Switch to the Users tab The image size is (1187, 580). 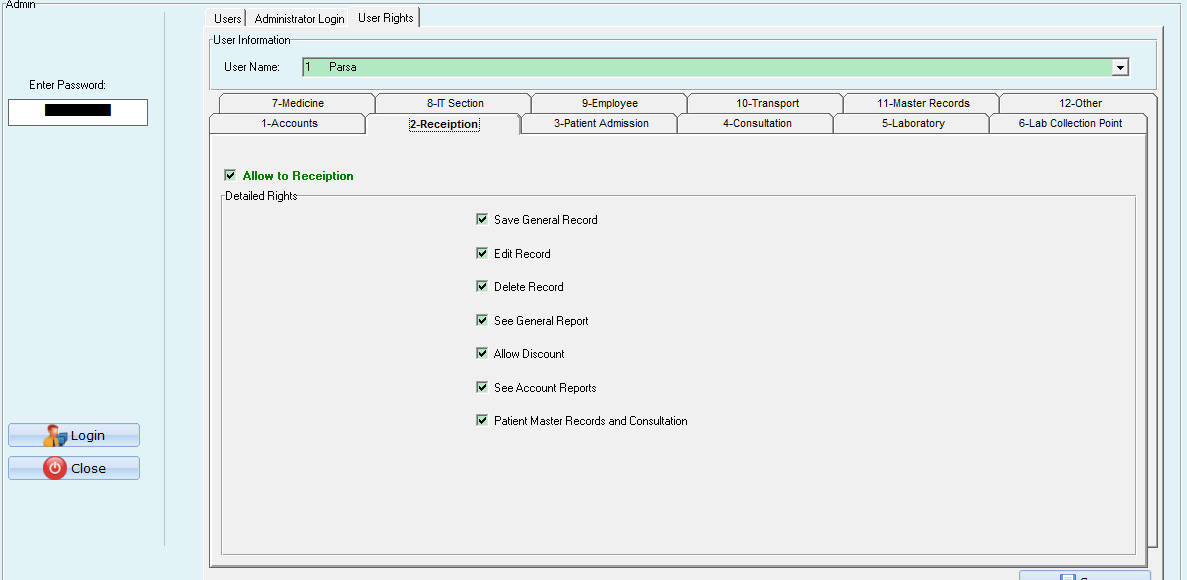point(227,18)
